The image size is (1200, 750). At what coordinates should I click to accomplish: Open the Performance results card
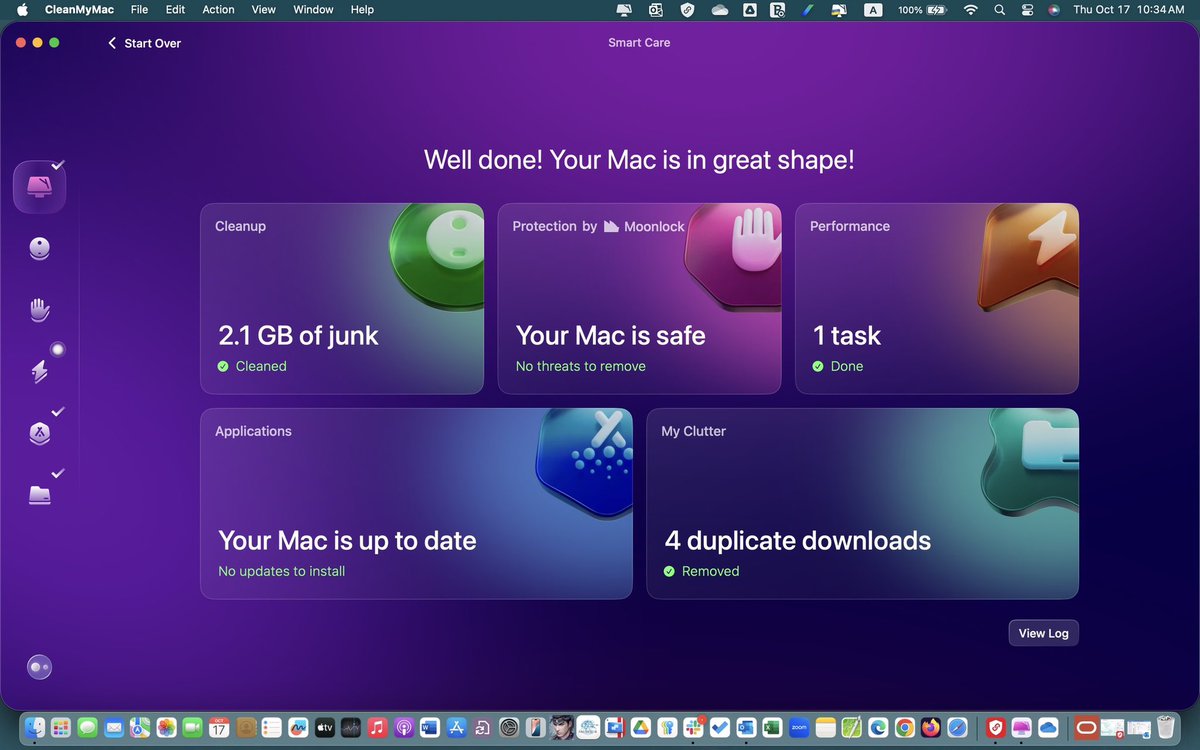pyautogui.click(x=937, y=299)
